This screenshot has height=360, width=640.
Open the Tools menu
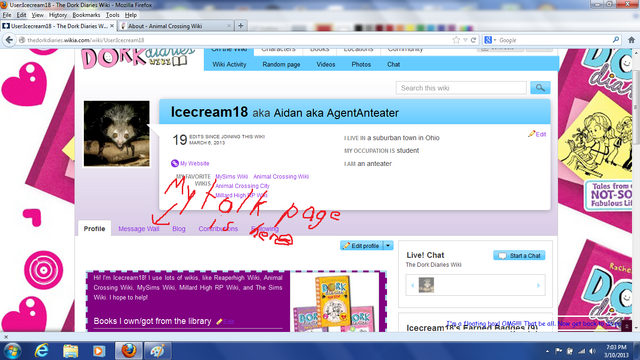[x=112, y=15]
